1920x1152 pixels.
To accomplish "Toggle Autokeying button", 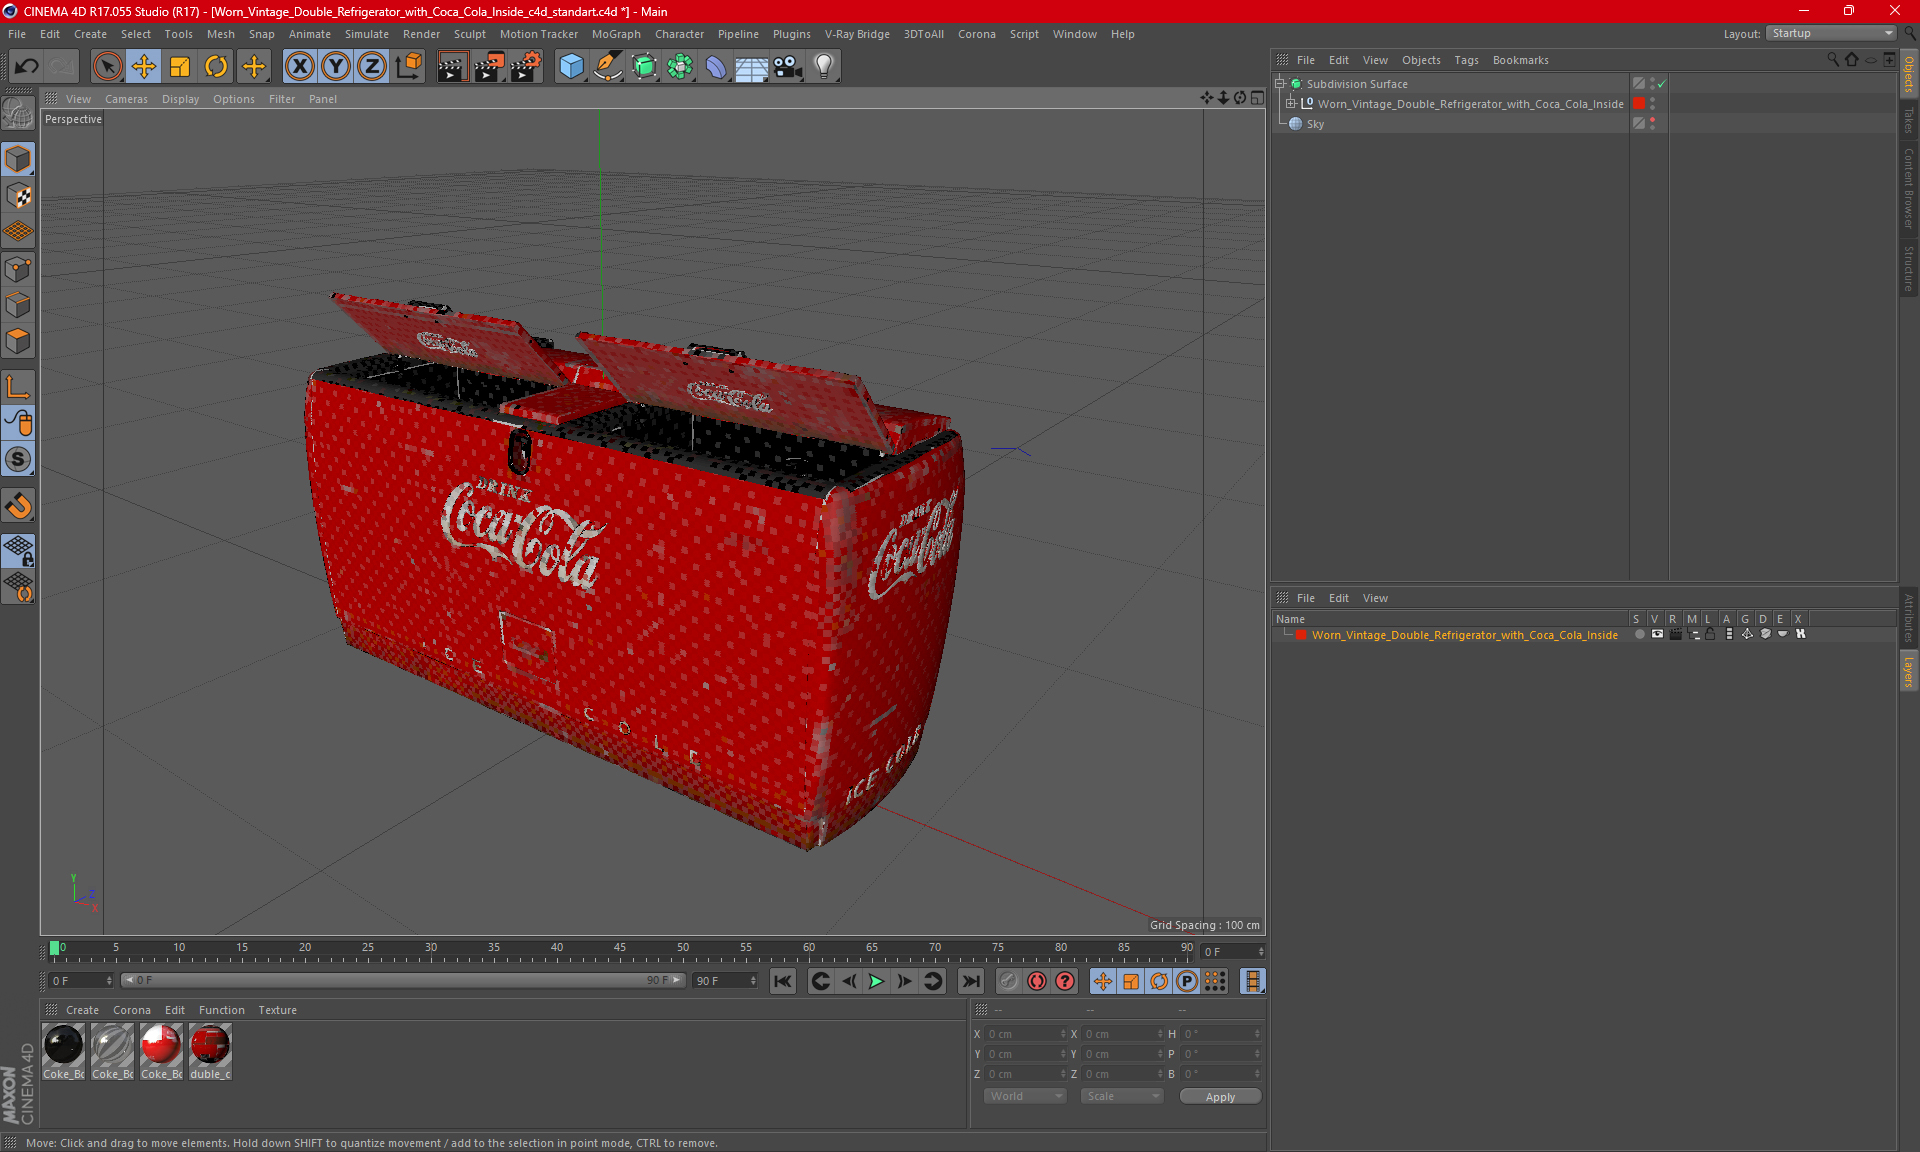I will click(1037, 981).
